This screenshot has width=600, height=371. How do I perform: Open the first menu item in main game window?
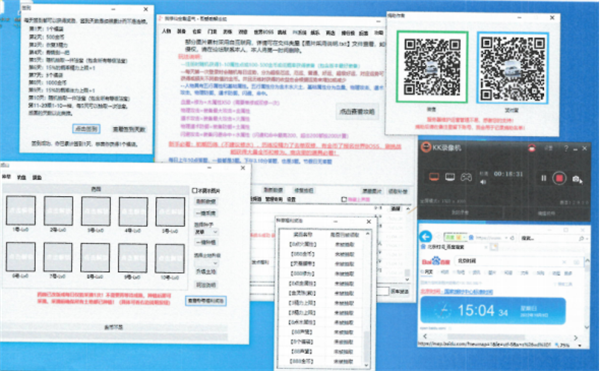pyautogui.click(x=166, y=31)
